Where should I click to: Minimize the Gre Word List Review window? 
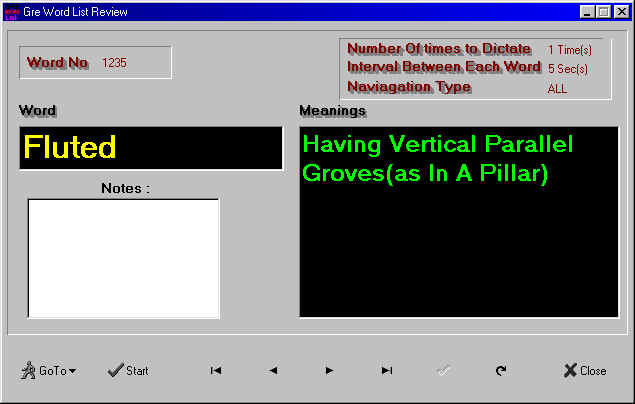586,11
